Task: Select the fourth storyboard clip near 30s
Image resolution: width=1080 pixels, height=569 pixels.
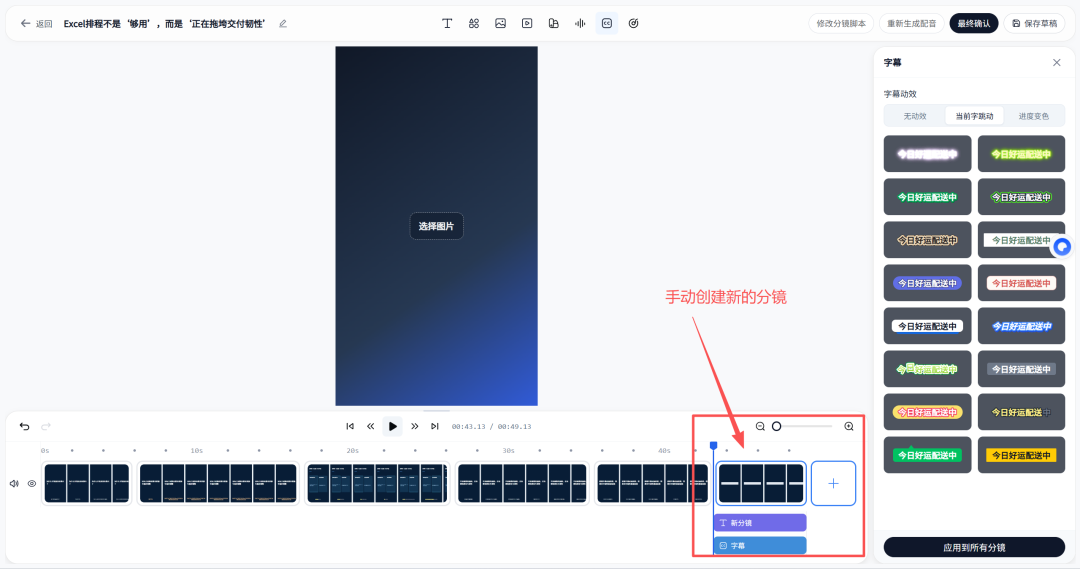Action: tap(522, 483)
